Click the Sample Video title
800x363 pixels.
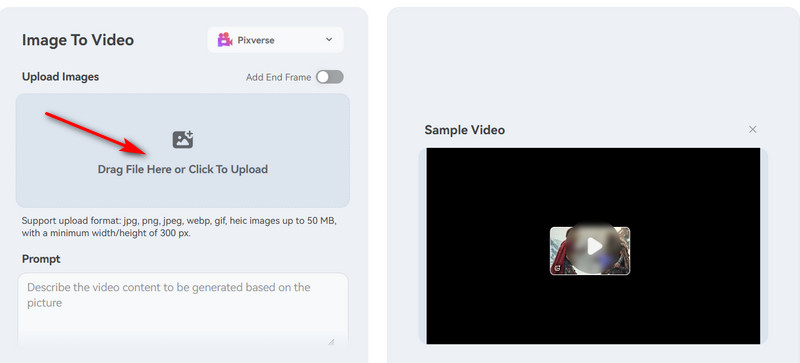pyautogui.click(x=465, y=130)
